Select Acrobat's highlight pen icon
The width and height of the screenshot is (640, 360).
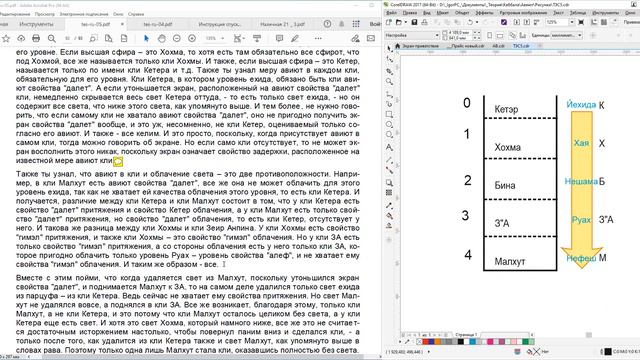click(295, 38)
